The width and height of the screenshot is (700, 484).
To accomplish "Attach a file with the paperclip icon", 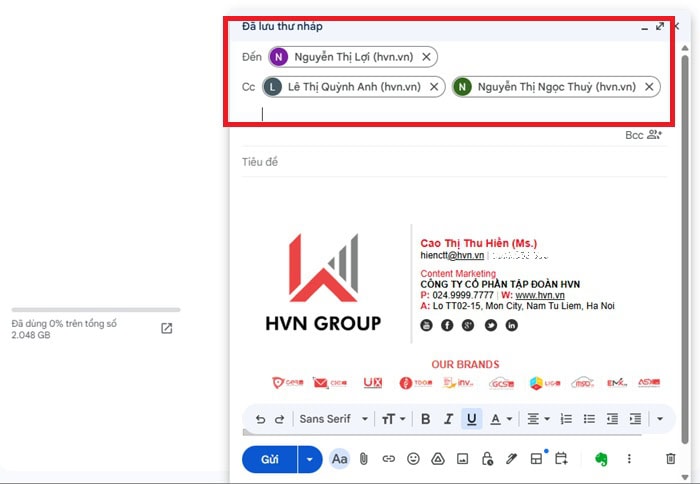I will 364,459.
